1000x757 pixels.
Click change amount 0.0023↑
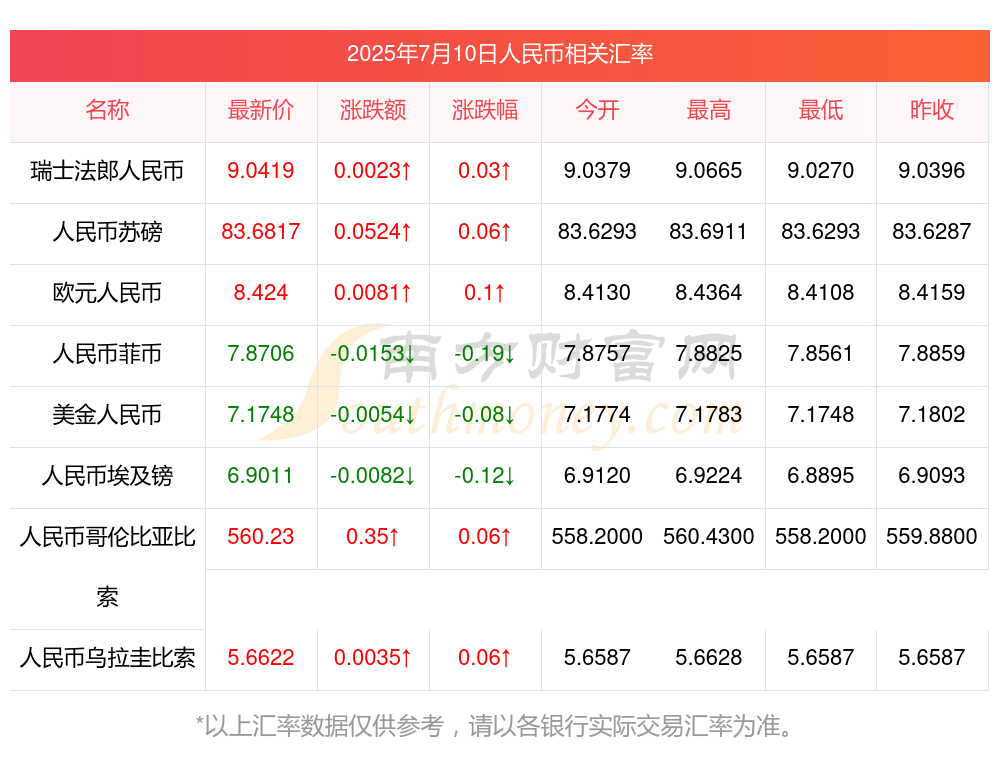point(373,171)
